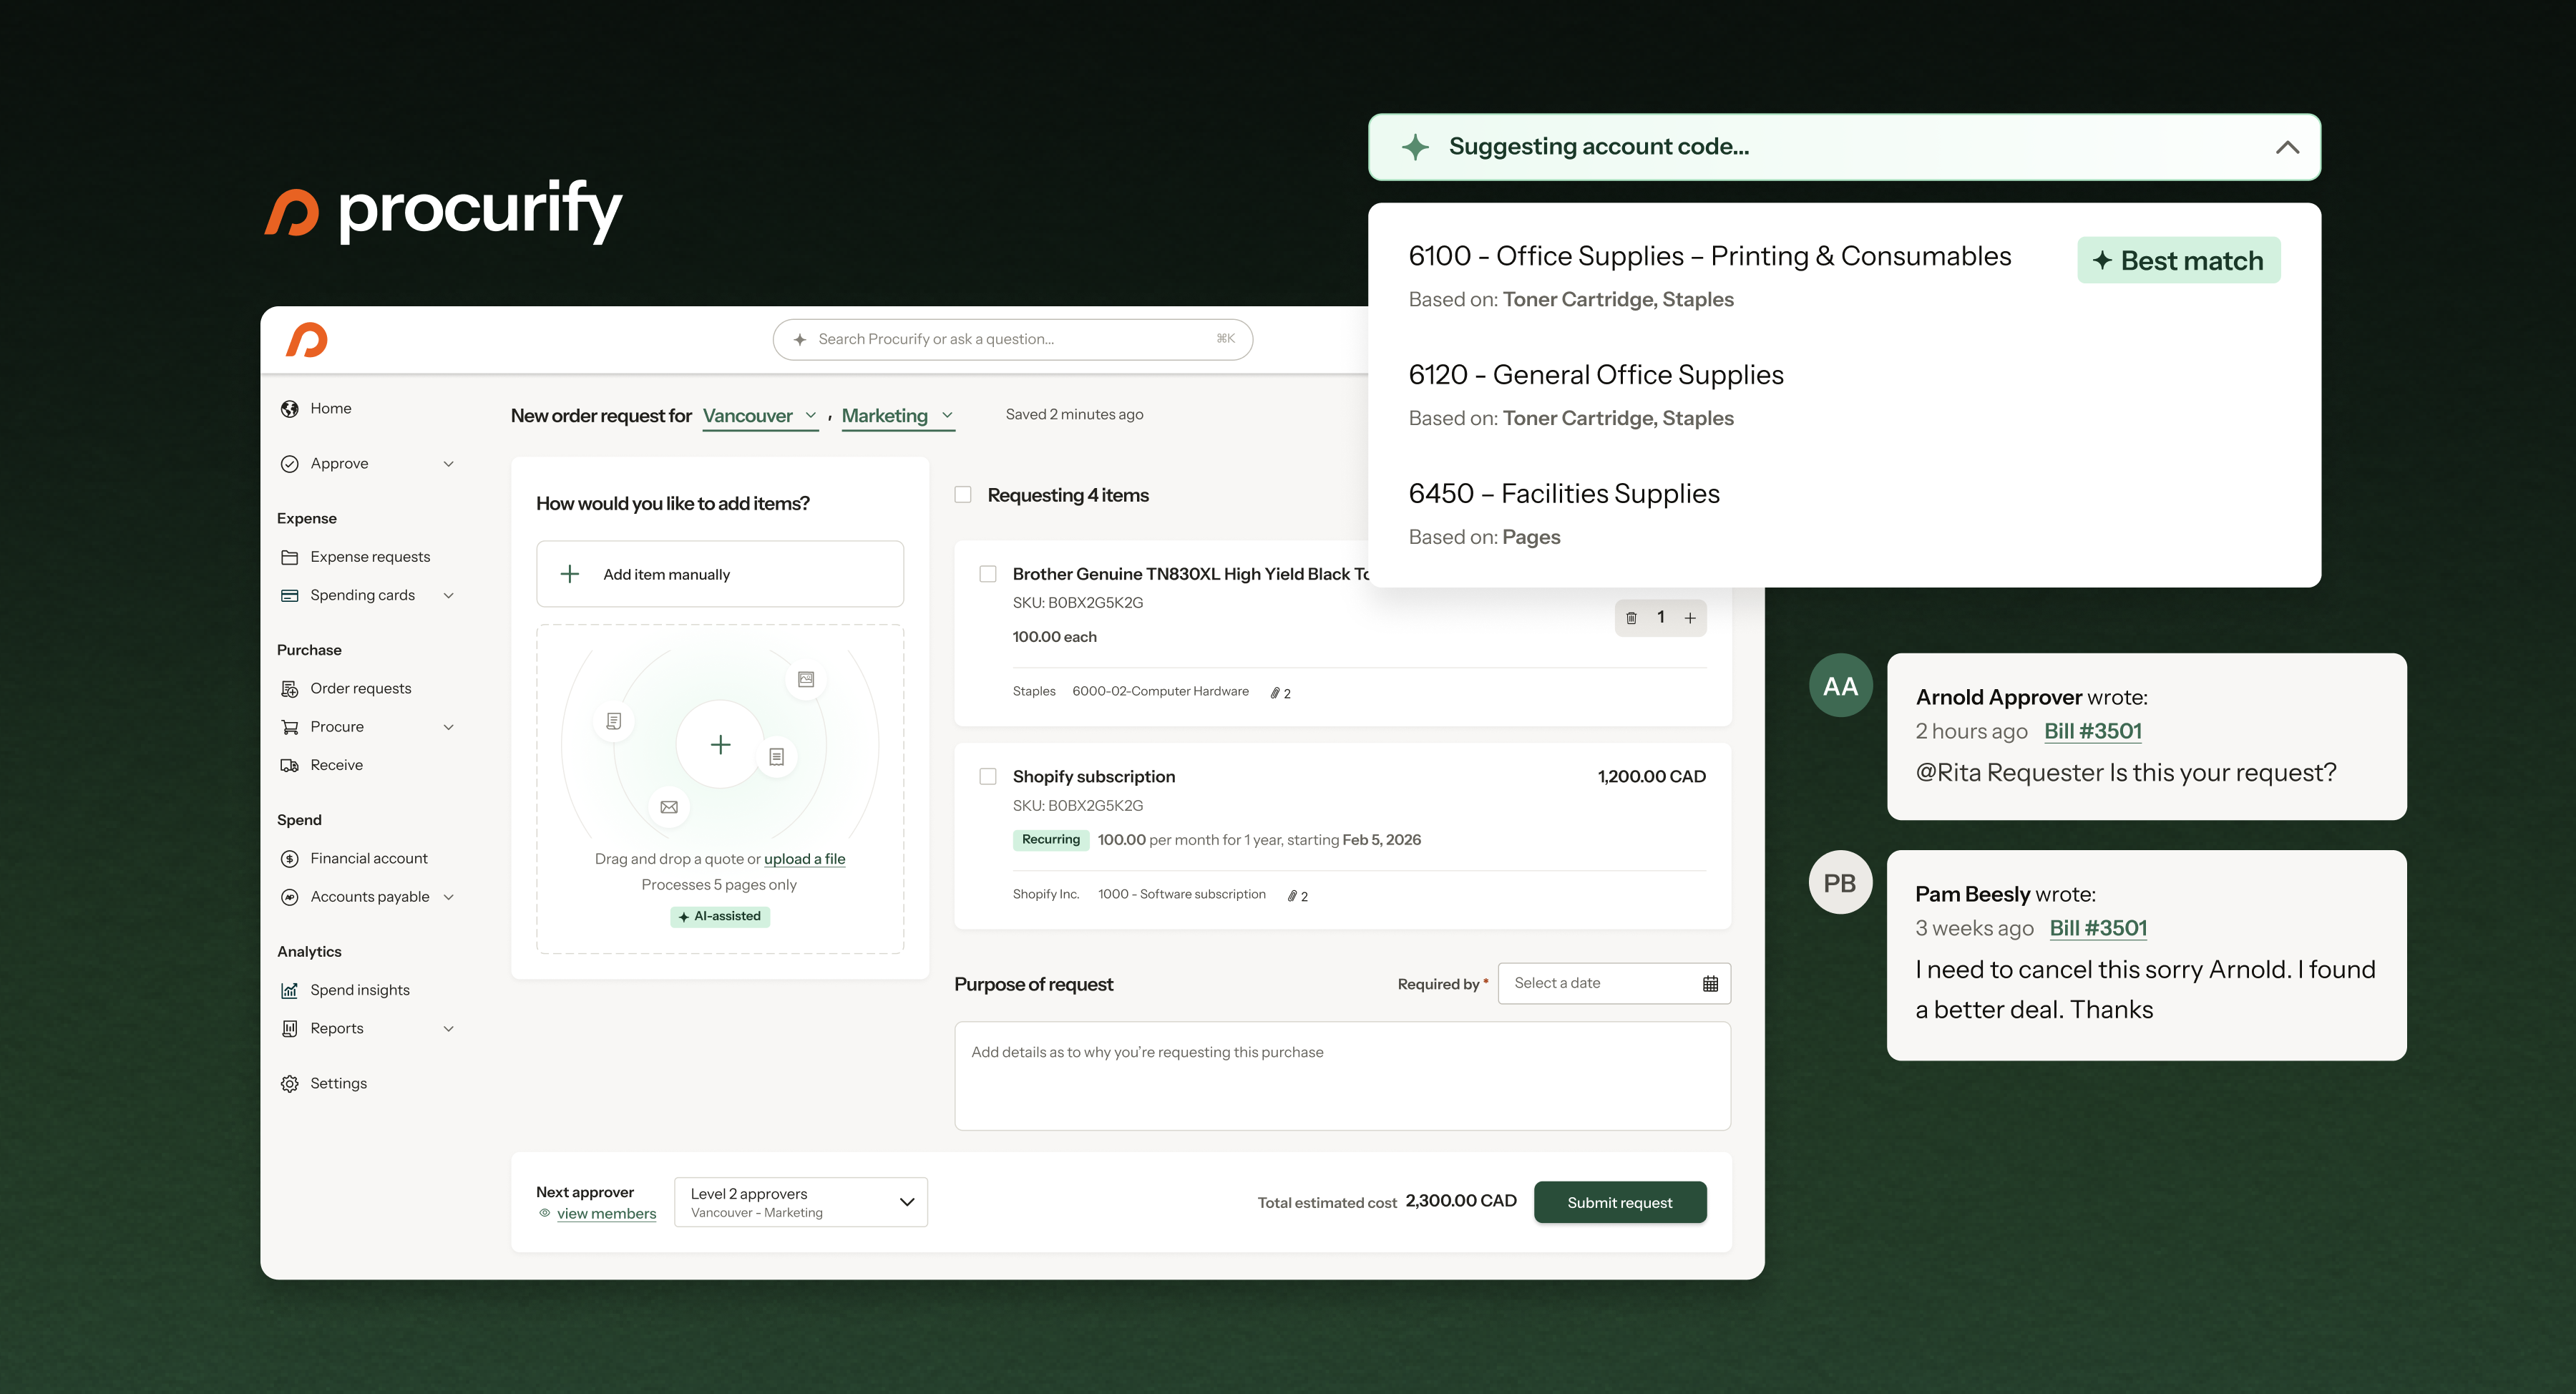The width and height of the screenshot is (2576, 1394).
Task: Increase quantity with the plus on the Brother toner item
Action: pos(1690,618)
